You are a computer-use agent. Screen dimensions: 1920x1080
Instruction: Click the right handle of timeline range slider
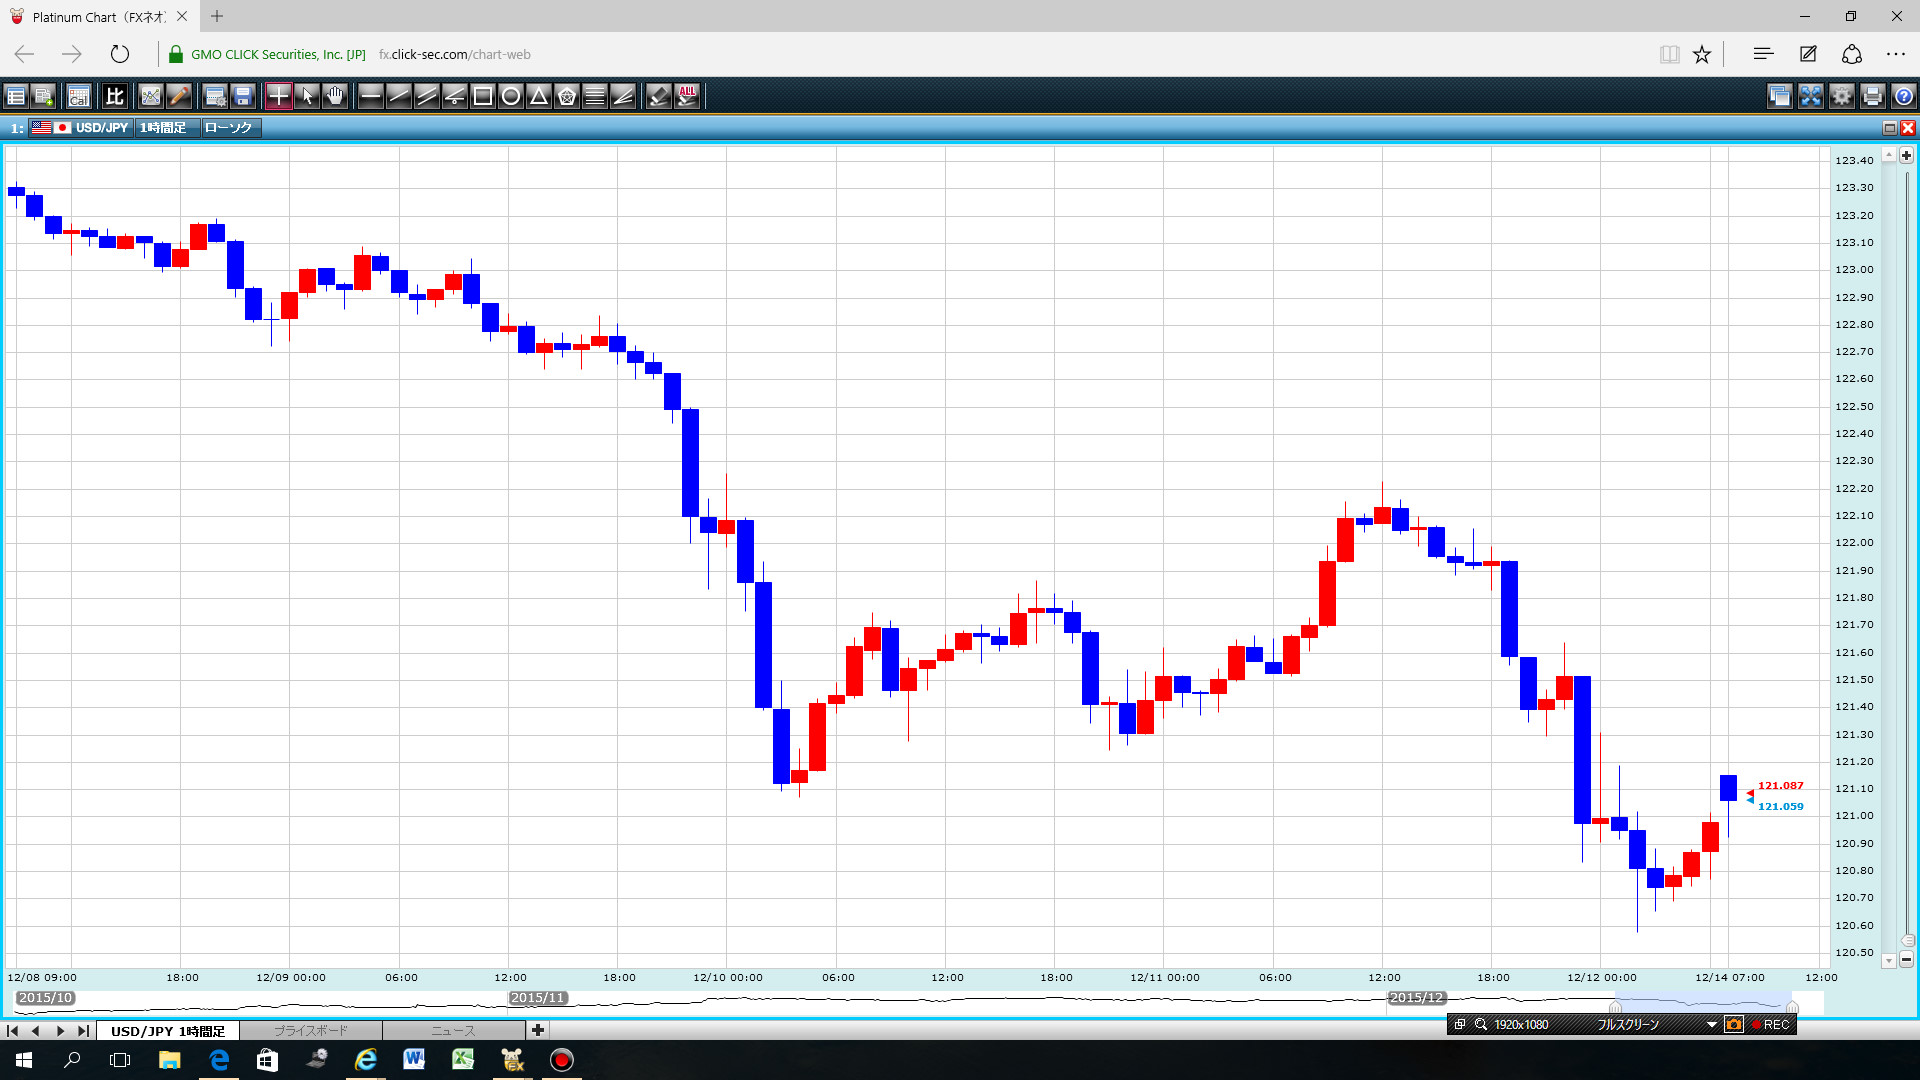[1792, 1007]
